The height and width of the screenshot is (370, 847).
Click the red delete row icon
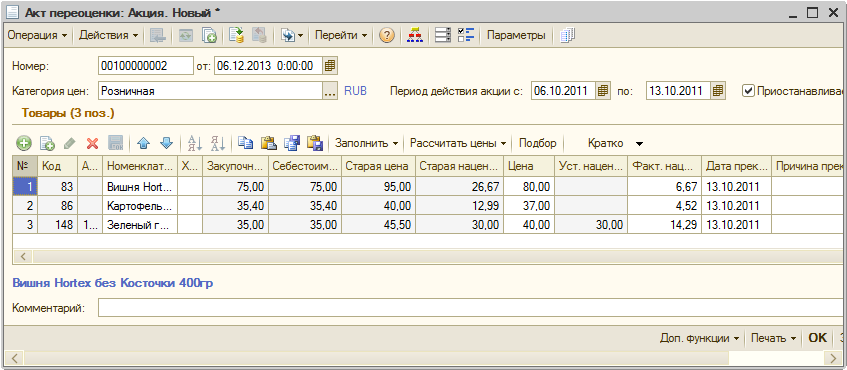(92, 143)
